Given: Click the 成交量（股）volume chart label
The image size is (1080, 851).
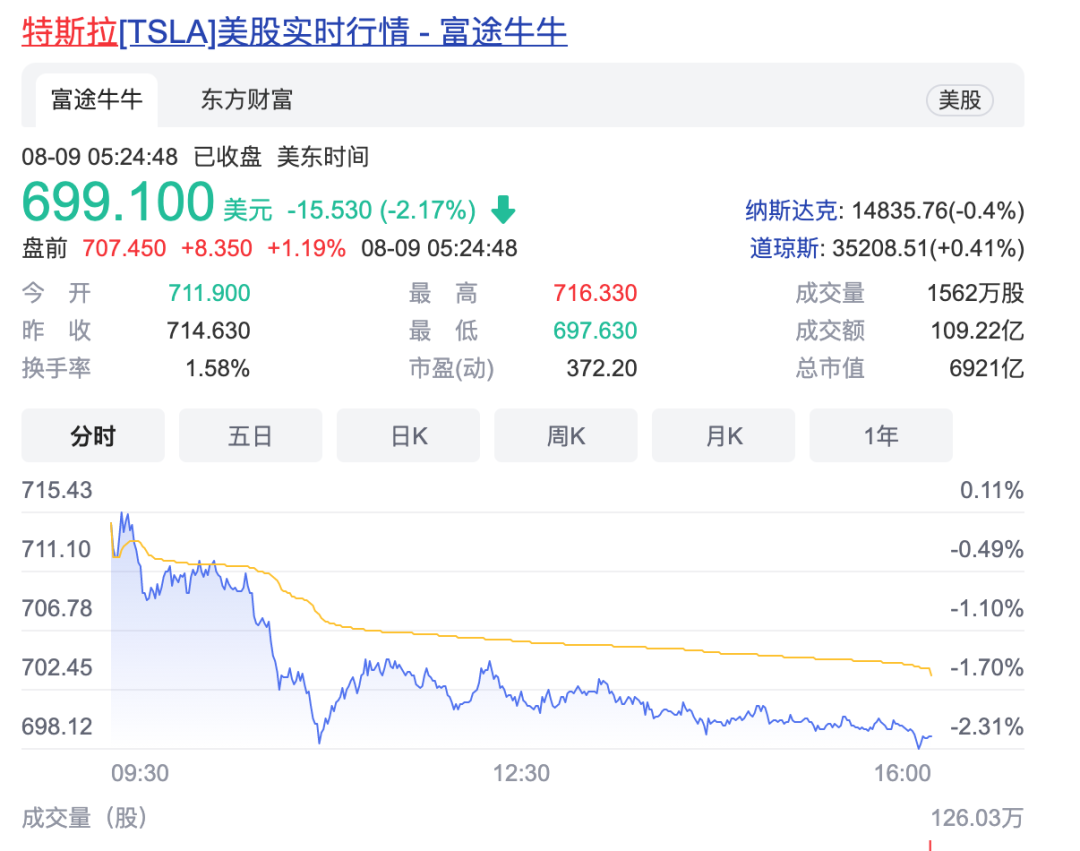Looking at the screenshot, I should point(85,818).
